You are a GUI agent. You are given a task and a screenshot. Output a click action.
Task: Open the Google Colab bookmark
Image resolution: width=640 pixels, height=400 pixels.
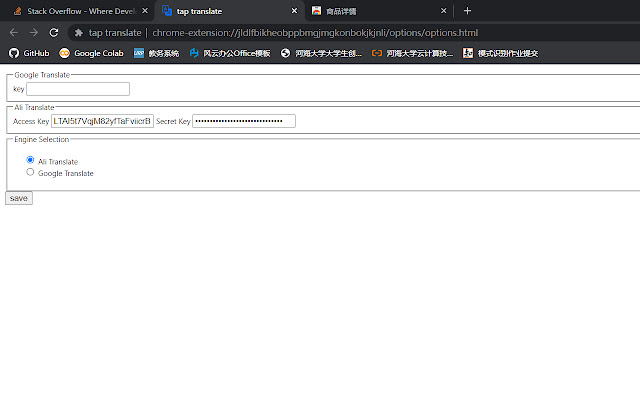(91, 53)
